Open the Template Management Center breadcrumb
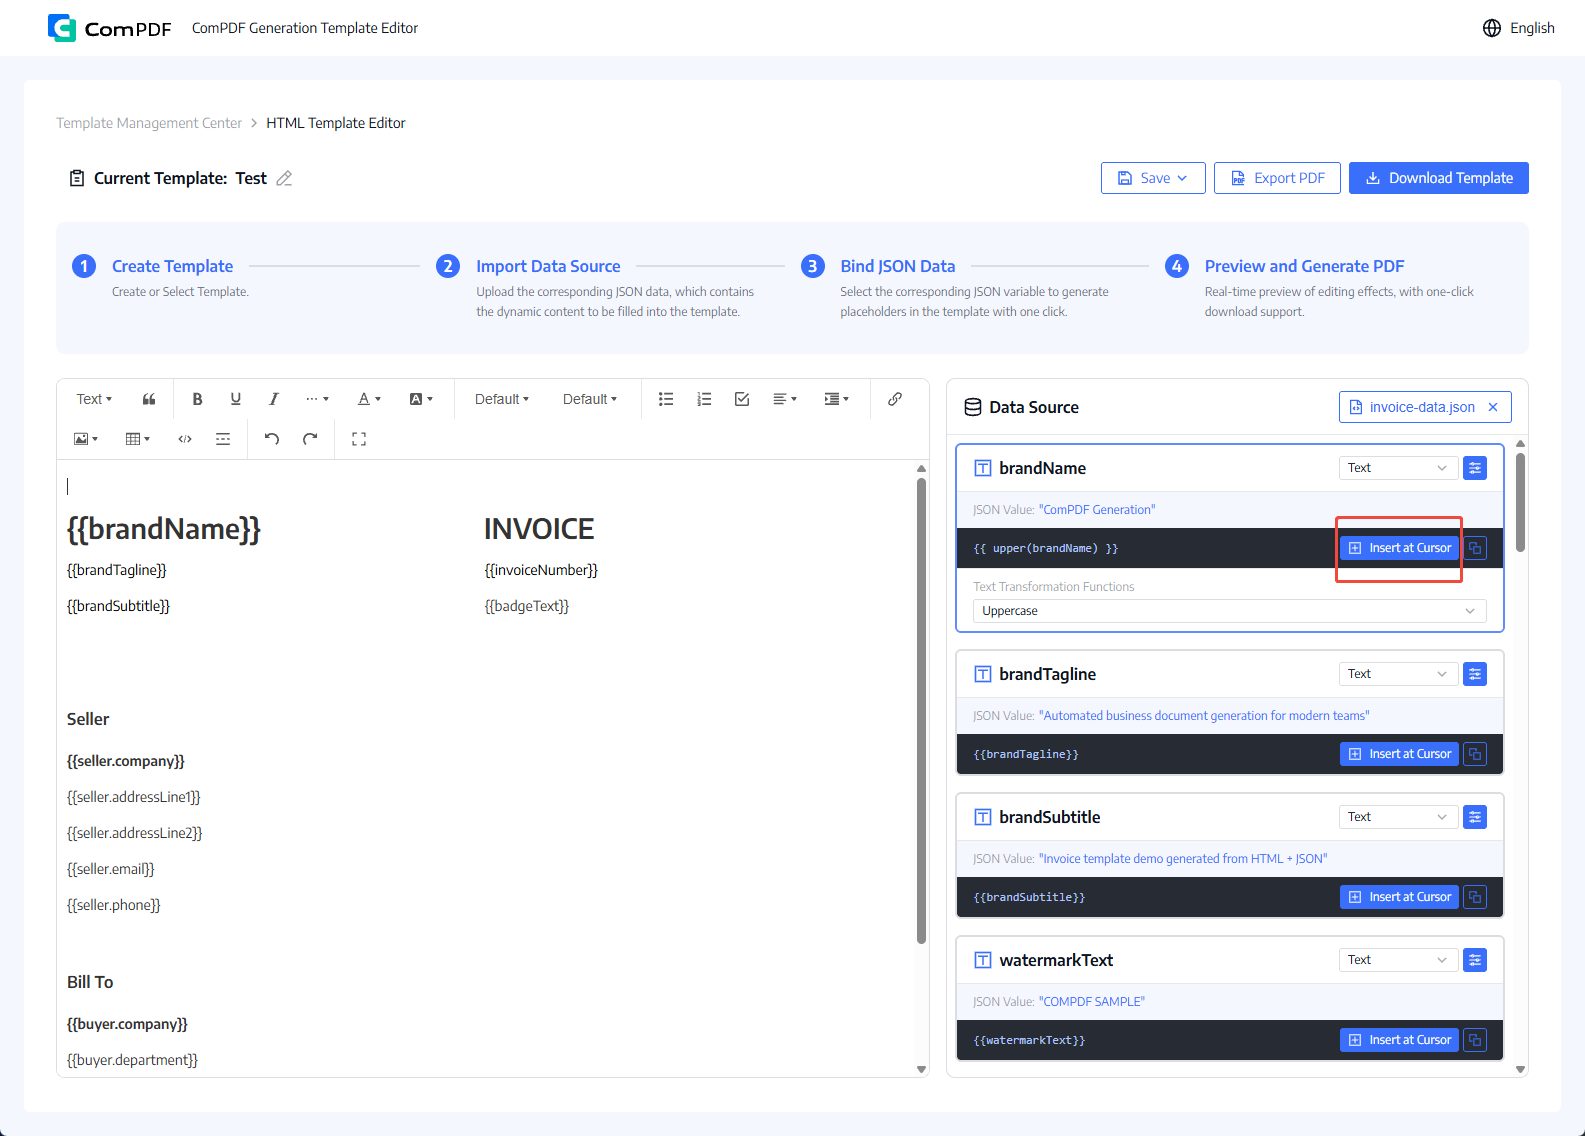The height and width of the screenshot is (1136, 1585). [x=149, y=123]
